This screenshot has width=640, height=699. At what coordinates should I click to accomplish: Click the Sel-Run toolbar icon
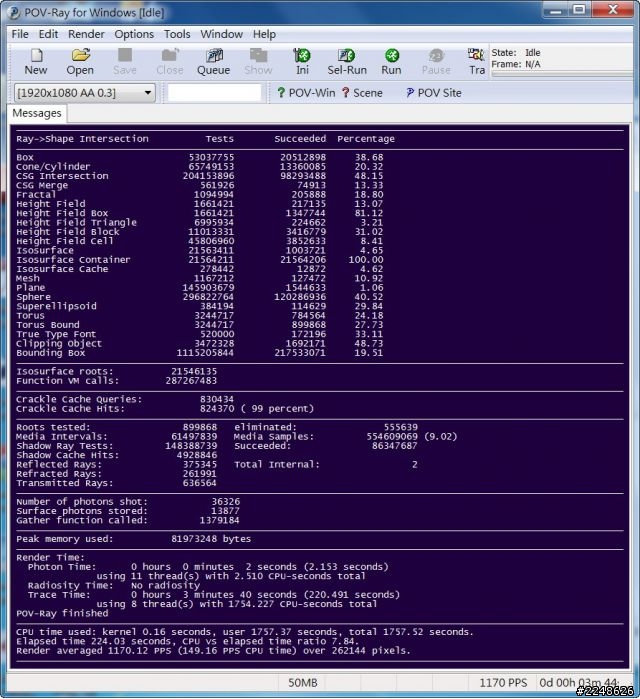pyautogui.click(x=347, y=62)
